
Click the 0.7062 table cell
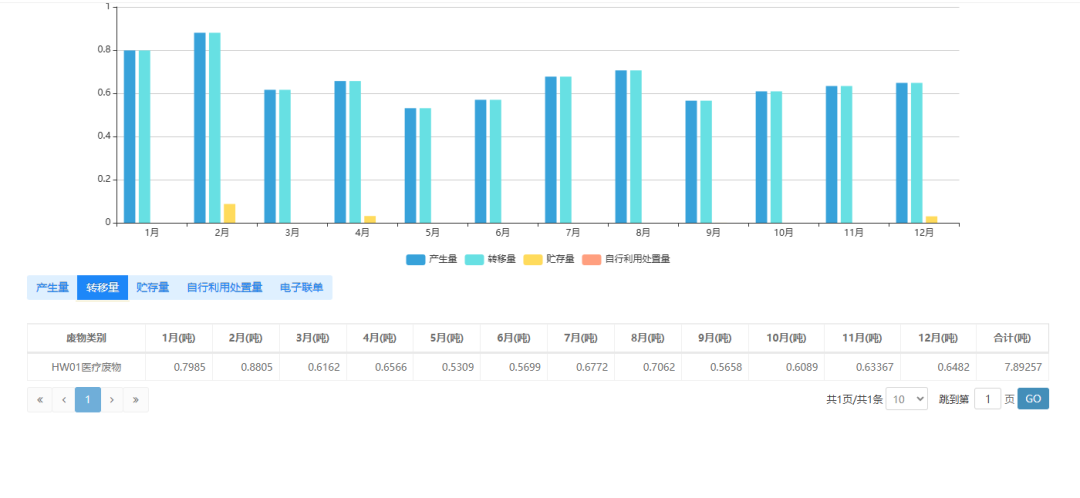pos(647,367)
